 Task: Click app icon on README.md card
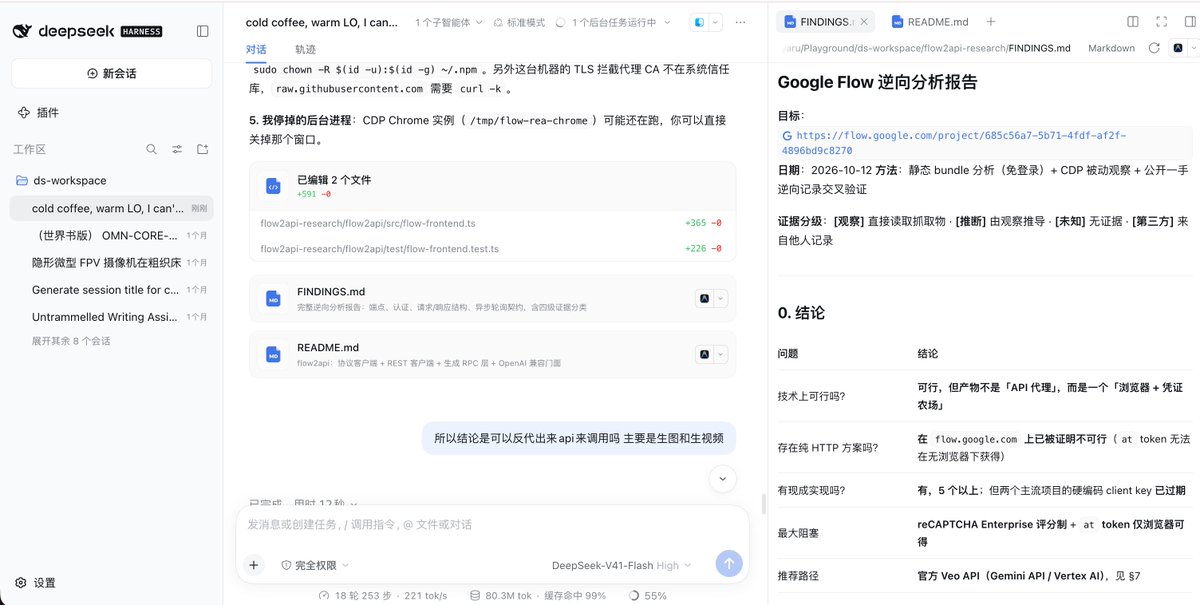point(704,354)
